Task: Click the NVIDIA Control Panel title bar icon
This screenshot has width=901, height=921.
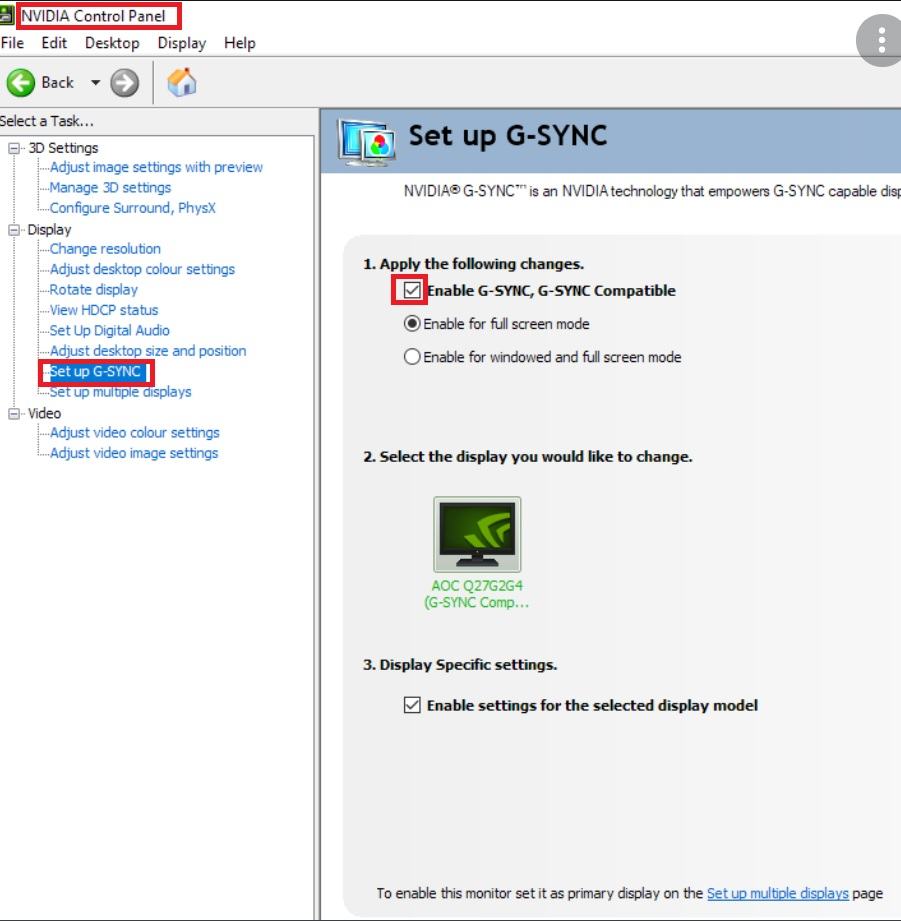Action: (6, 16)
